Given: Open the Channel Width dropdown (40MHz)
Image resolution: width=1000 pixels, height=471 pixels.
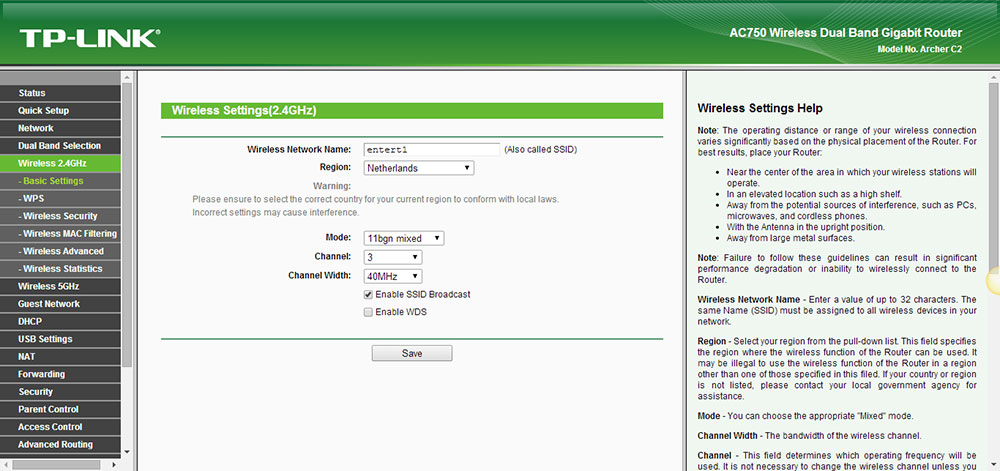Looking at the screenshot, I should pyautogui.click(x=393, y=276).
